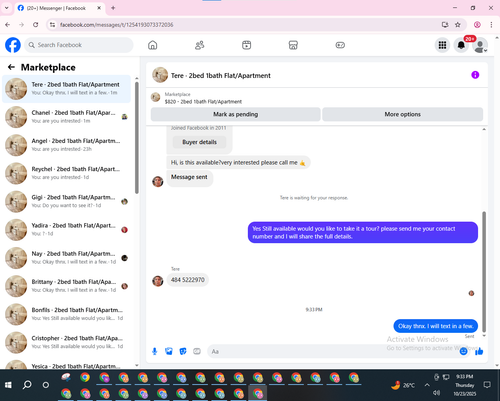Open Chrome's three-dot menu

click(x=491, y=25)
